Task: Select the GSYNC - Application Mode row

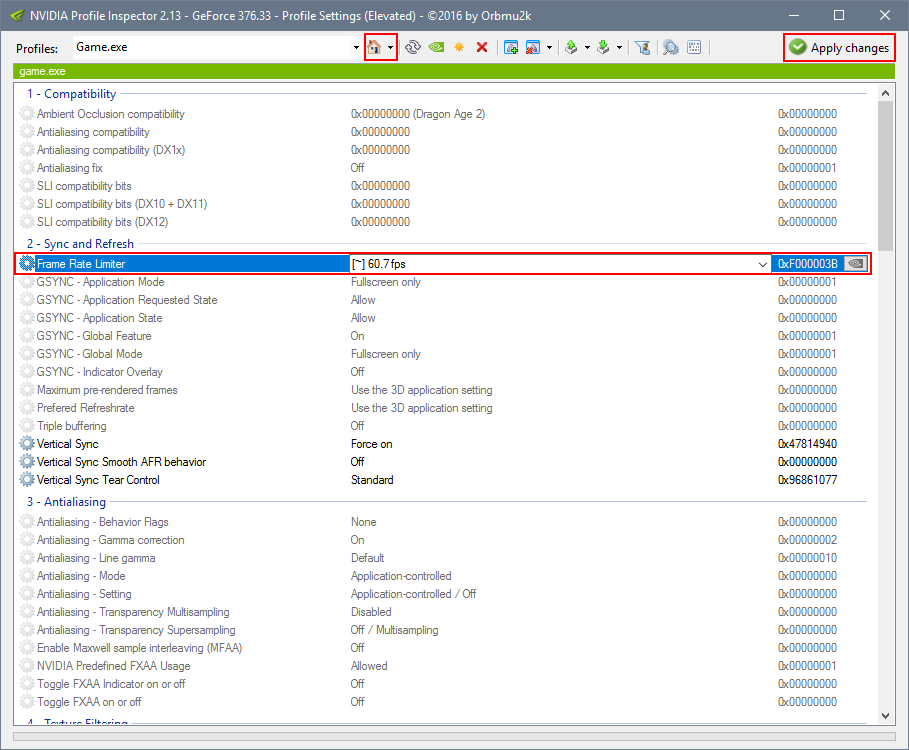Action: point(443,282)
